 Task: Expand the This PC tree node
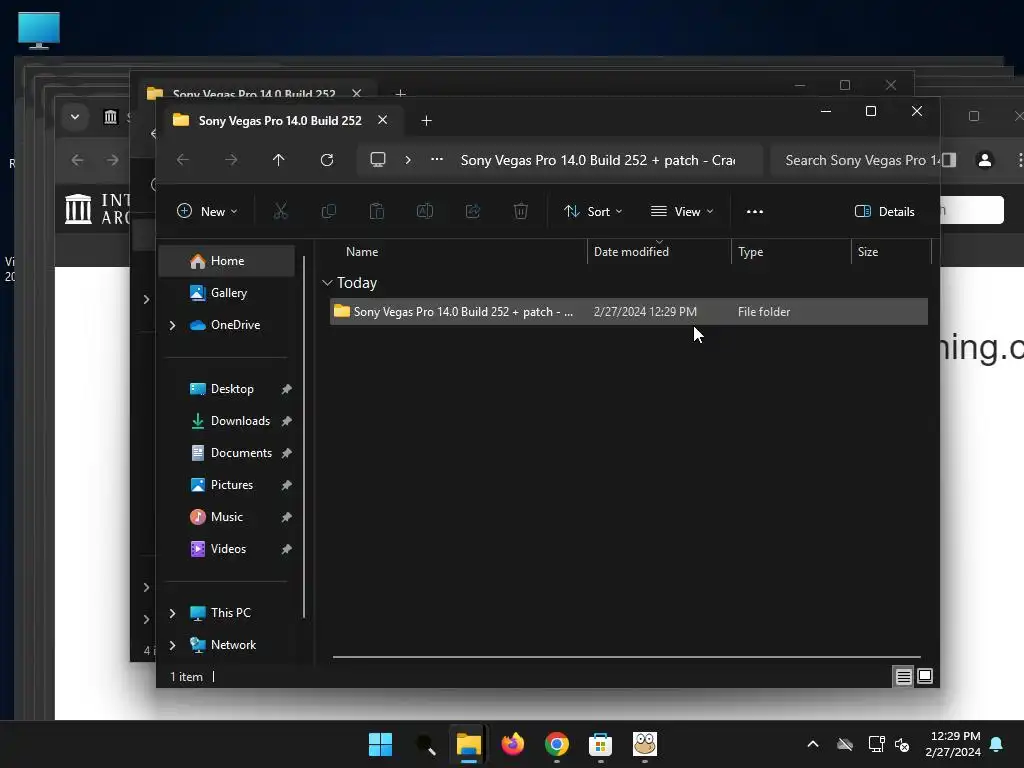coord(172,613)
